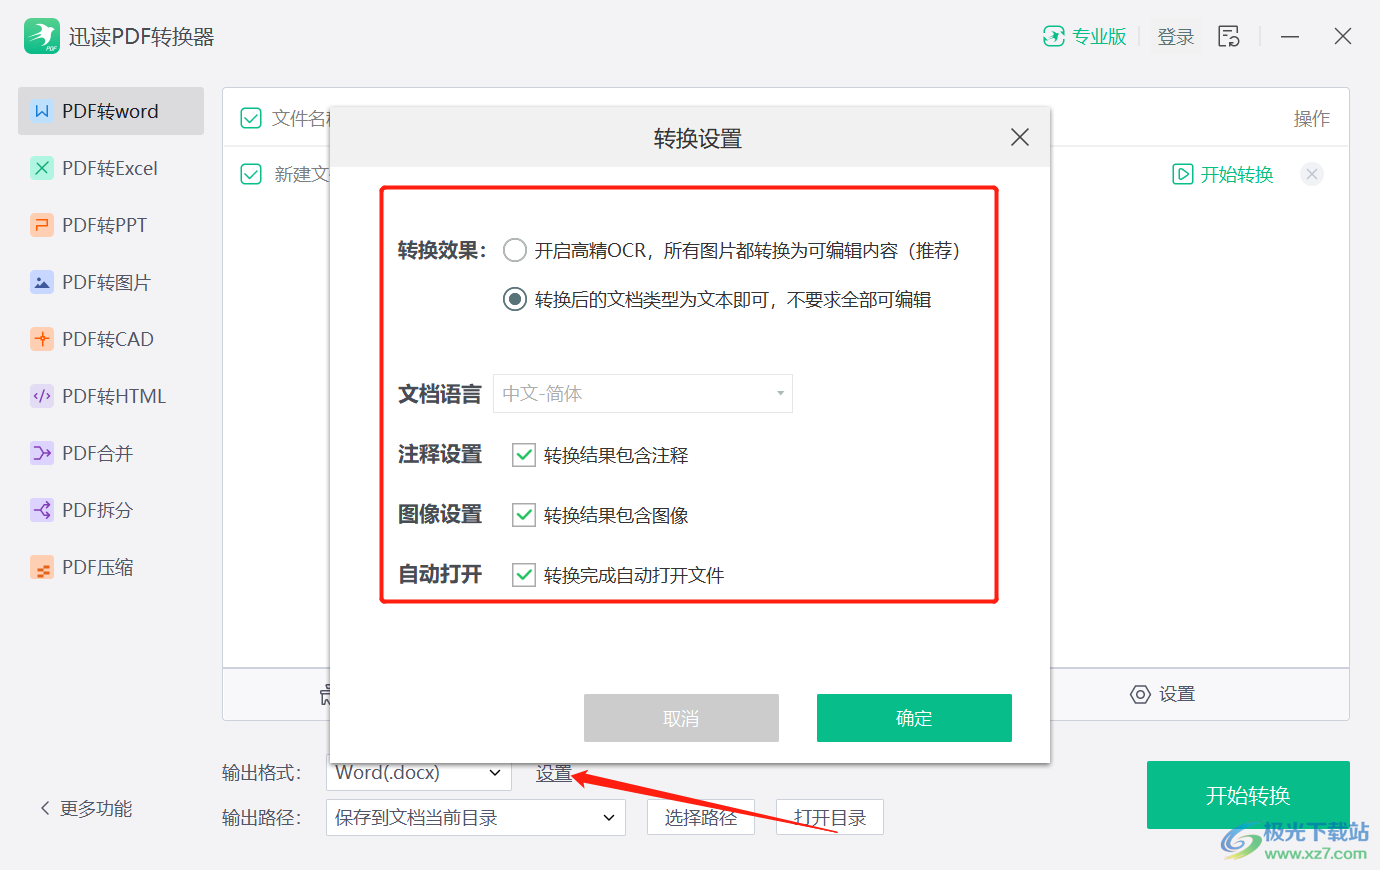The width and height of the screenshot is (1380, 870).
Task: Click the 设置 link beside output format
Action: 554,773
